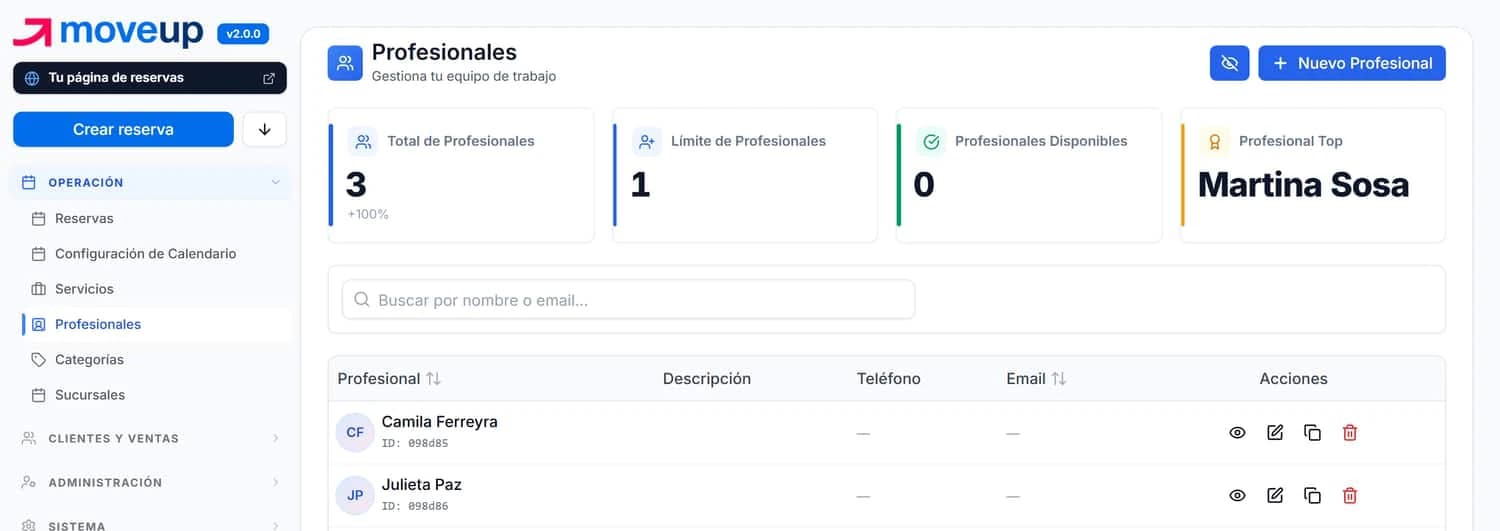Sort table by Profesional column

tap(389, 379)
